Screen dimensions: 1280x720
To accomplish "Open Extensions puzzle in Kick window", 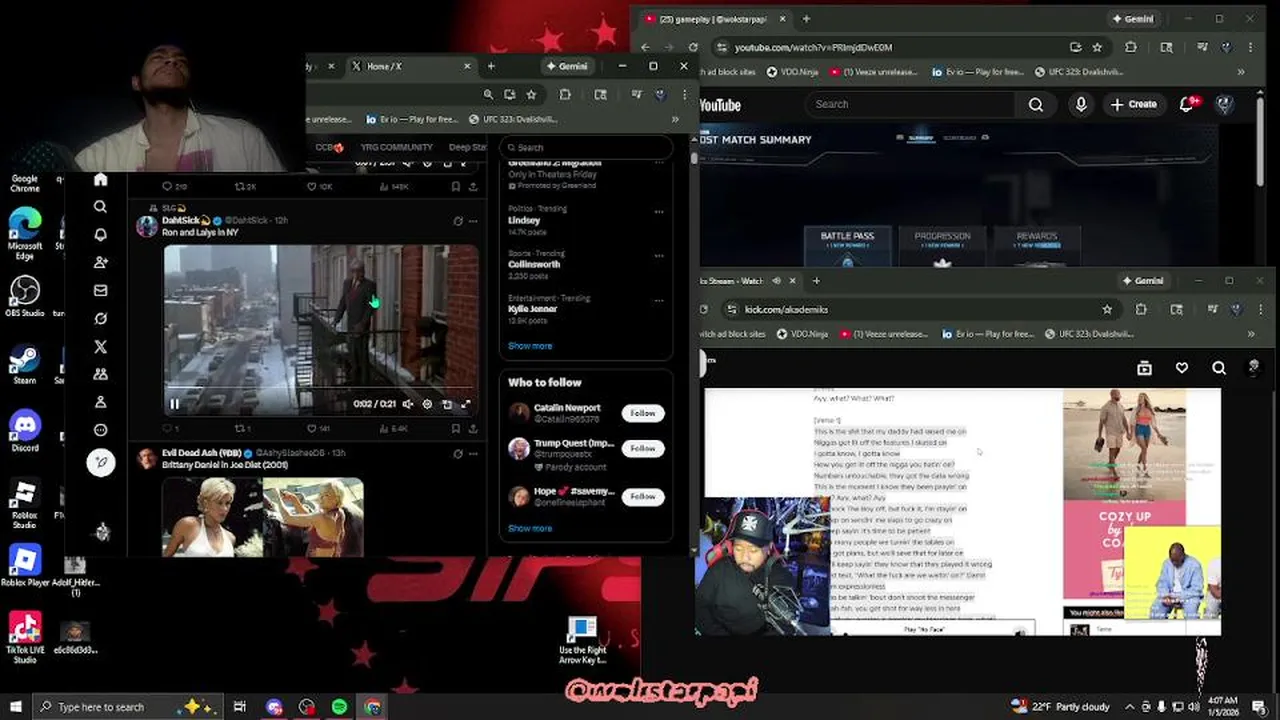I will coord(1141,309).
